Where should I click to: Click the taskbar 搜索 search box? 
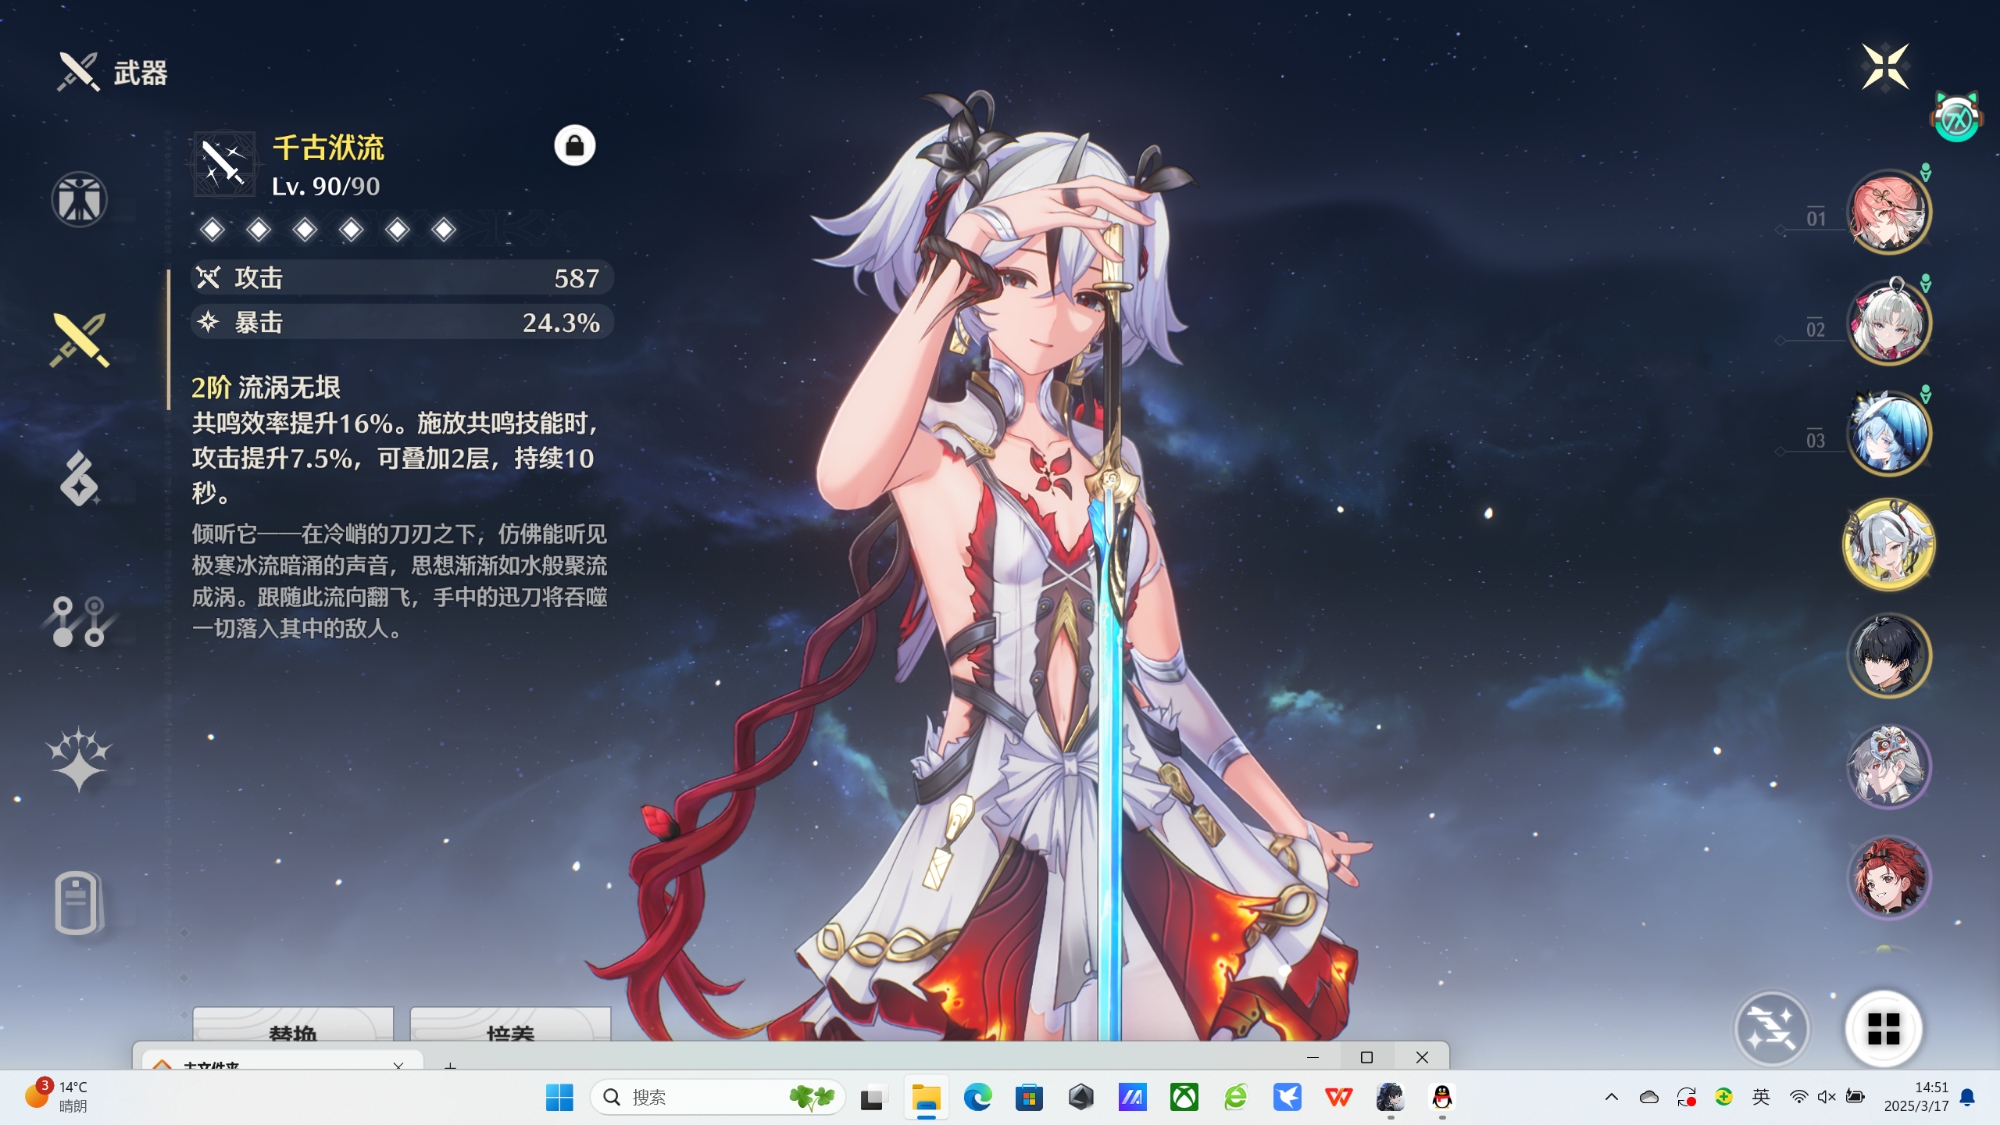[x=718, y=1097]
